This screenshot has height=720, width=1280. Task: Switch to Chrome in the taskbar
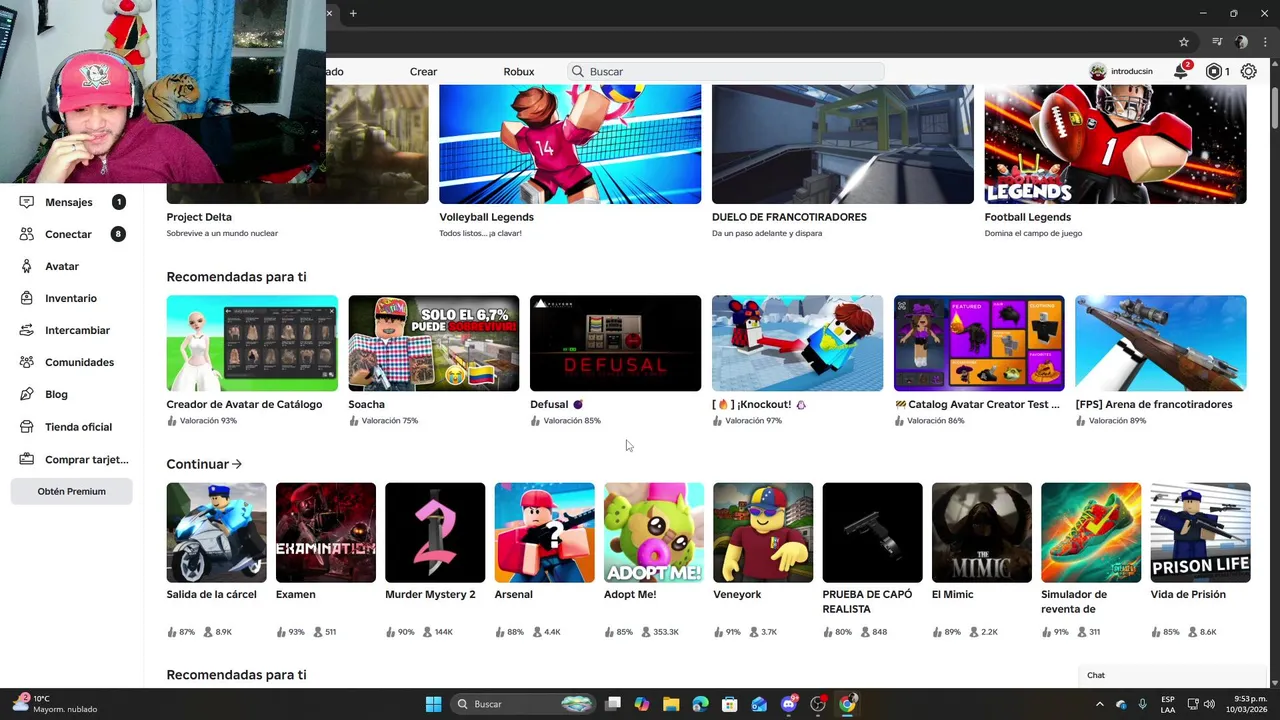click(x=848, y=704)
